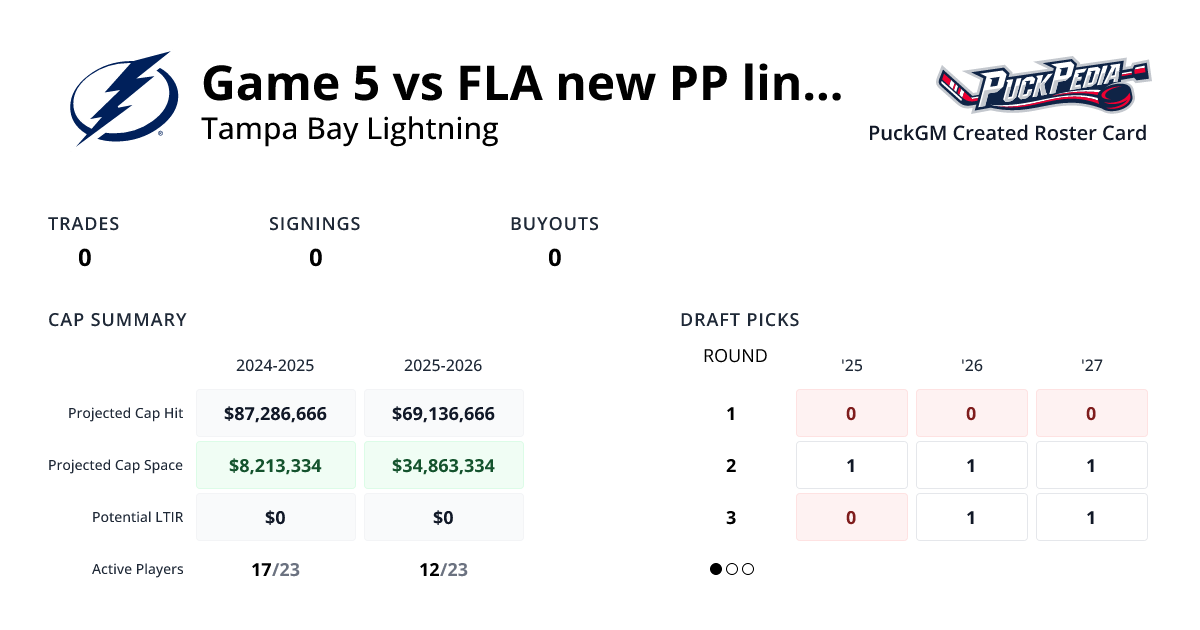Select the third pagination dot

click(747, 569)
